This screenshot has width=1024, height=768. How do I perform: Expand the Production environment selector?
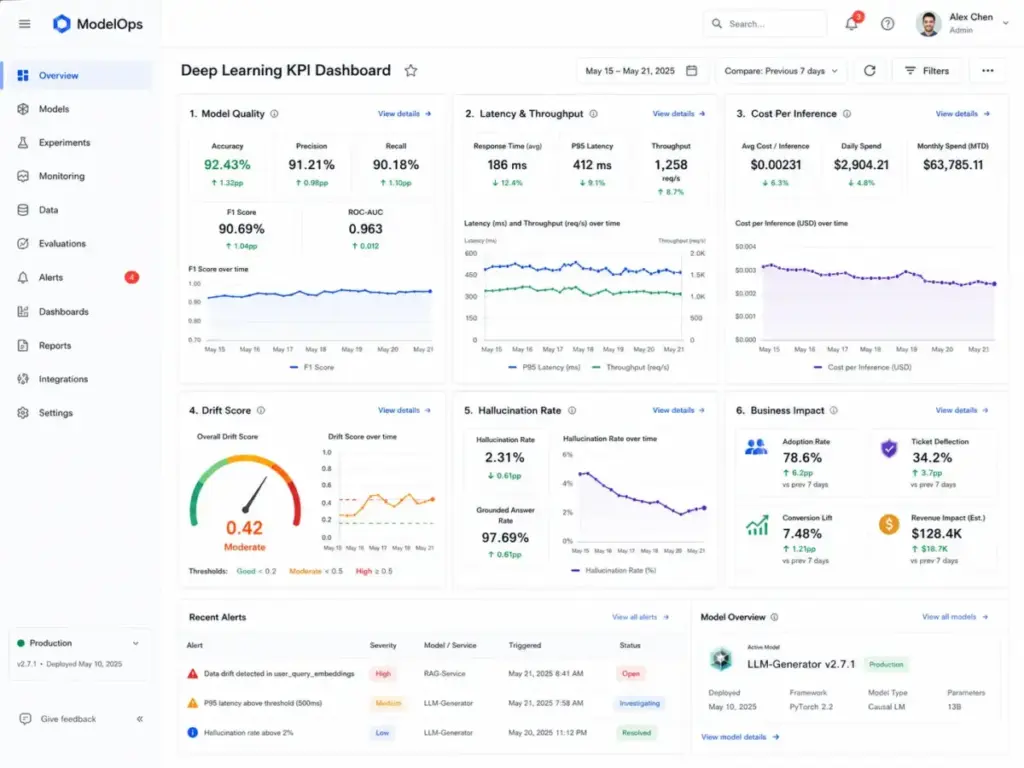click(x=79, y=643)
